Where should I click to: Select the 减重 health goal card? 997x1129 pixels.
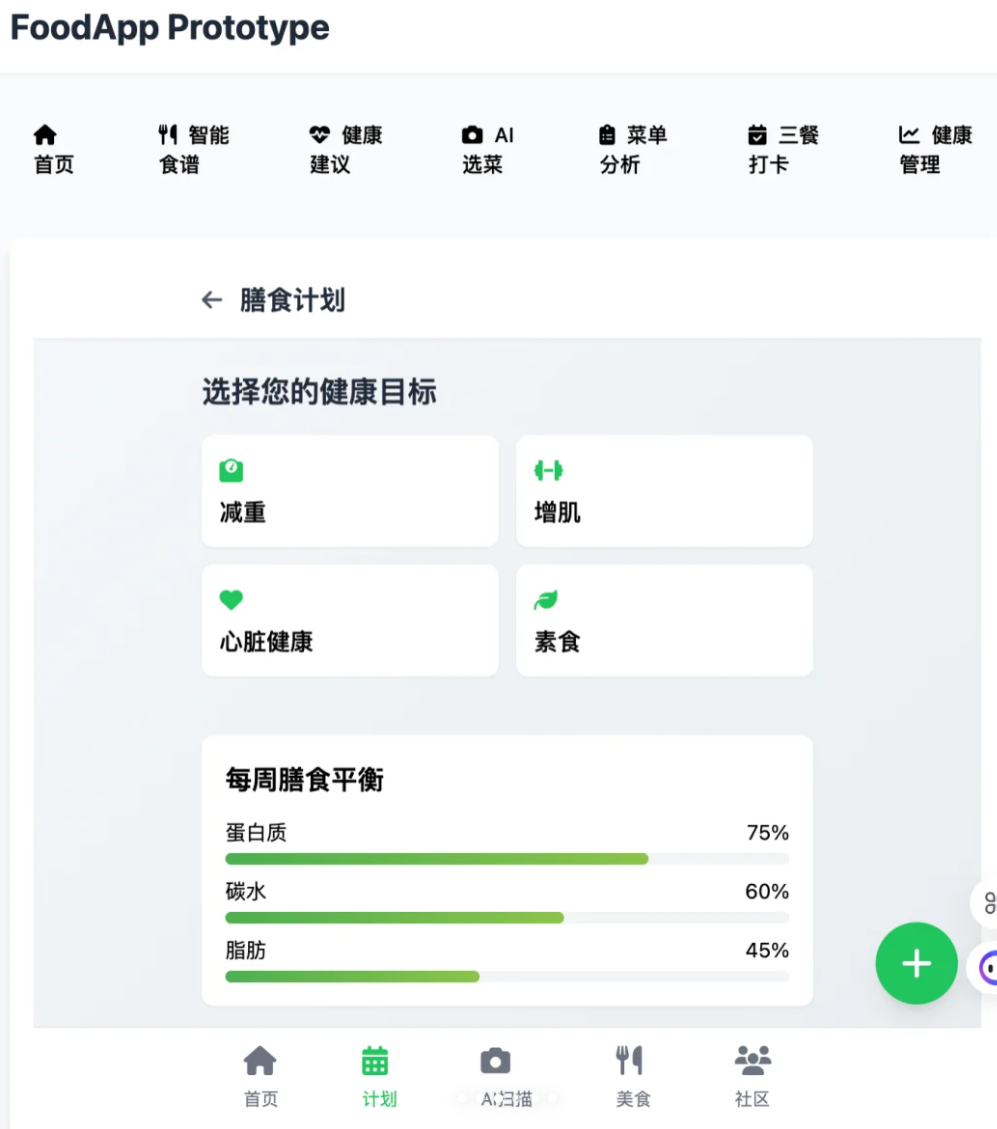tap(350, 491)
